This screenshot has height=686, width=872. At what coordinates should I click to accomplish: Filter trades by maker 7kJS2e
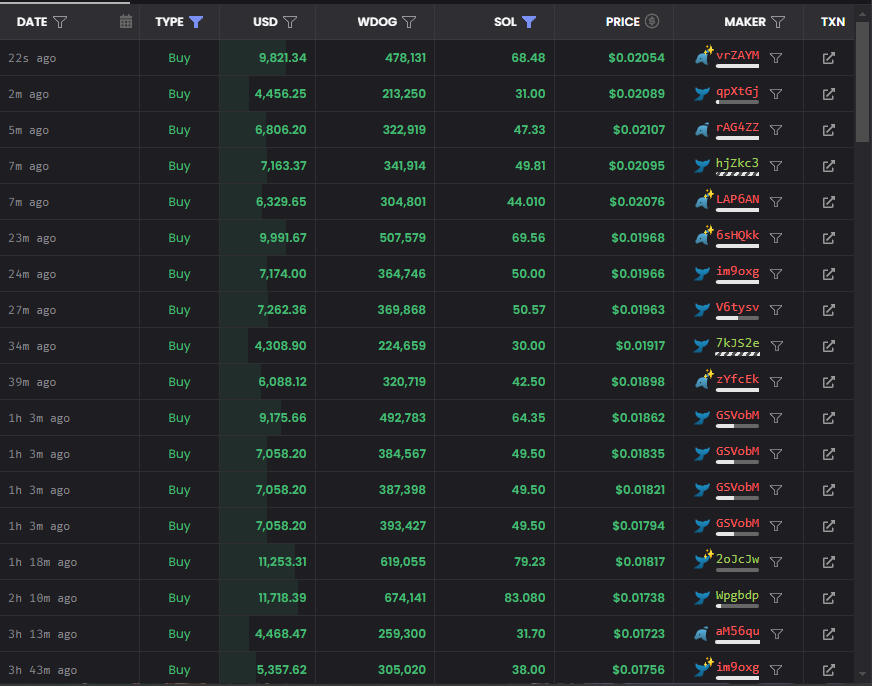777,346
